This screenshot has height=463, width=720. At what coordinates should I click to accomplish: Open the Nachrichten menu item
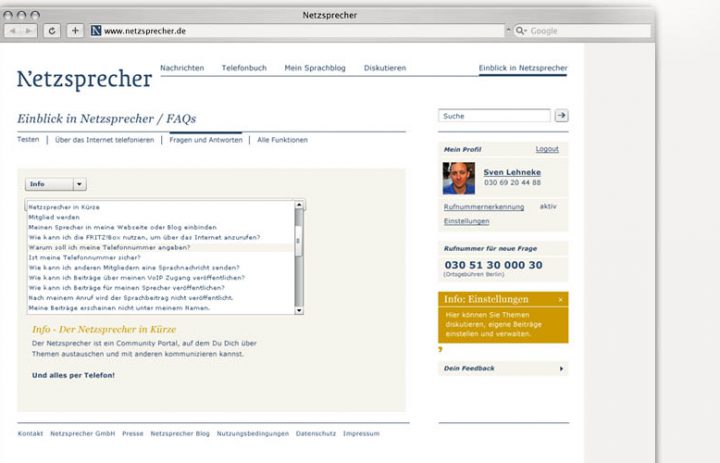pos(182,68)
